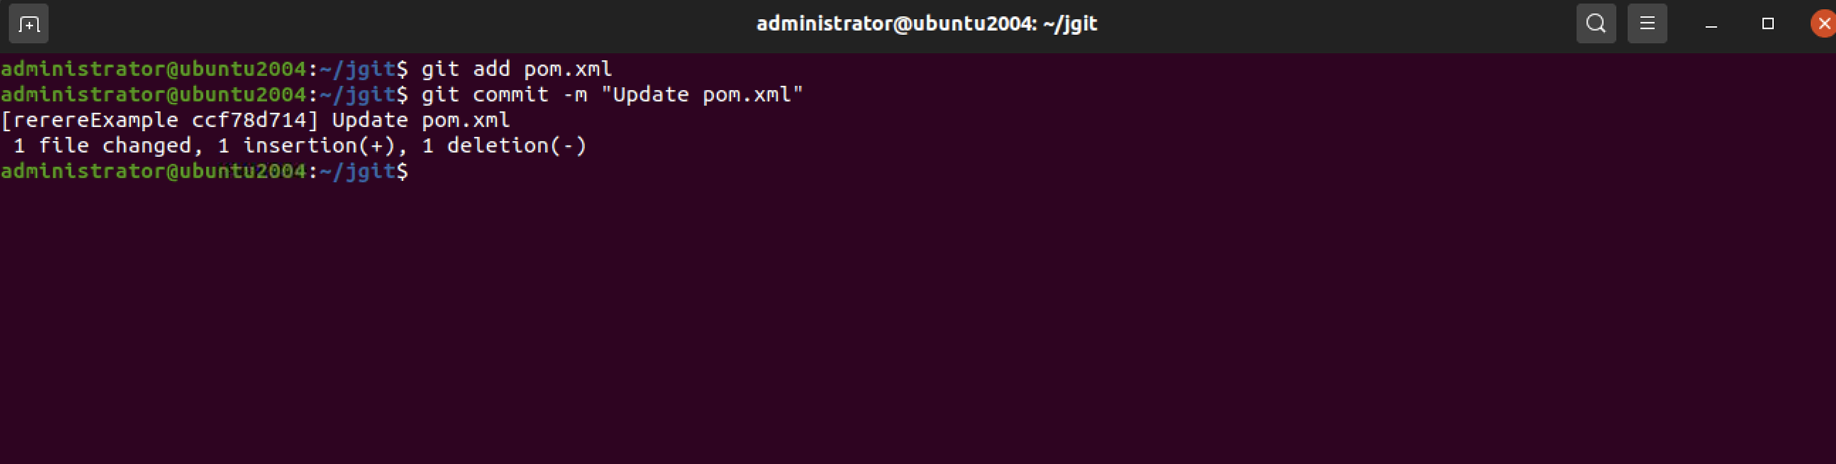Screen dimensions: 1836x464
Task: Click the 'git add pom.xml' command text
Action: (x=516, y=69)
